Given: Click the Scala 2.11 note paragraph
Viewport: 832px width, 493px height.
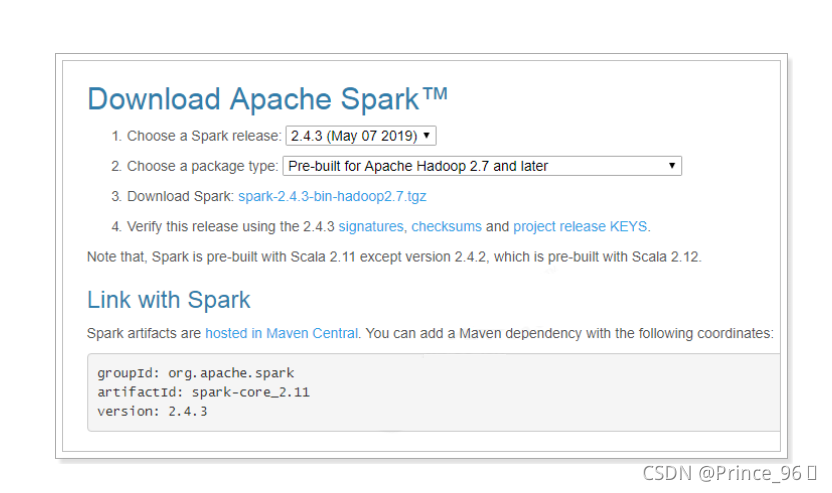Looking at the screenshot, I should [x=394, y=257].
